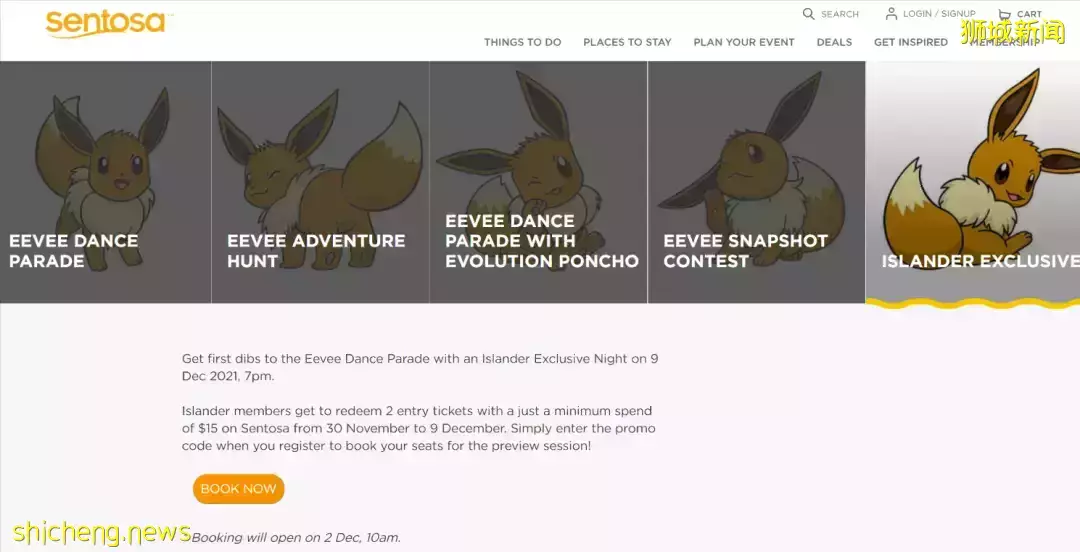Select Deals in the navigation bar

pyautogui.click(x=834, y=42)
